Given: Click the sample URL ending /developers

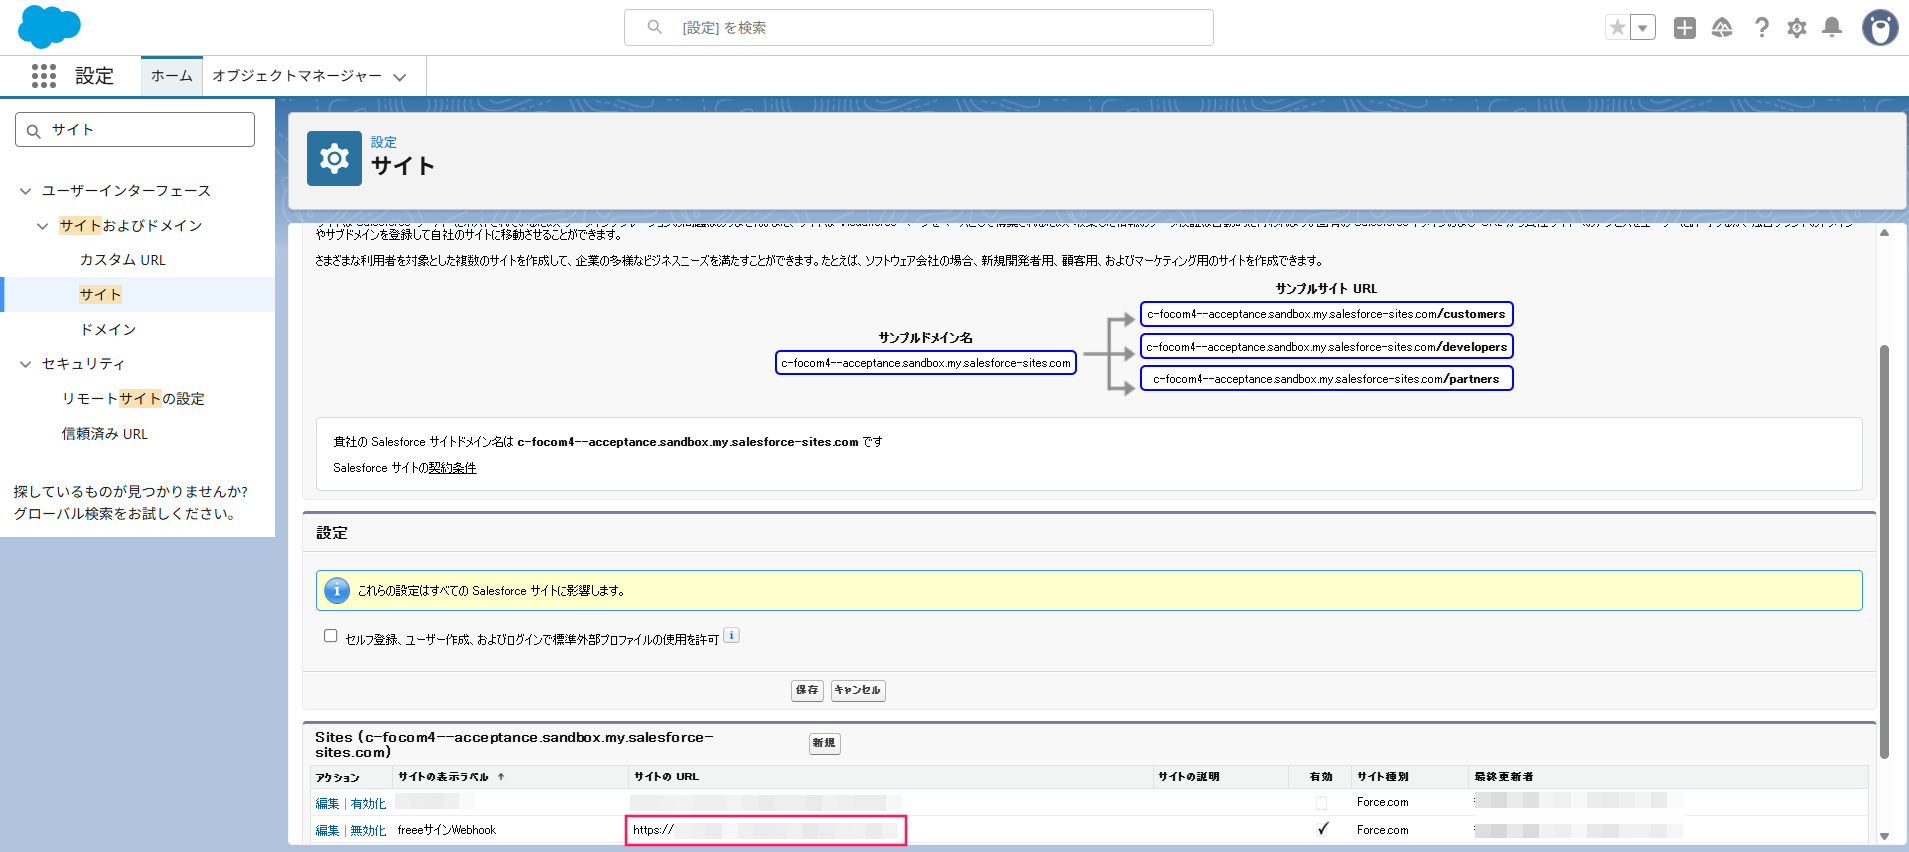Looking at the screenshot, I should 1326,347.
